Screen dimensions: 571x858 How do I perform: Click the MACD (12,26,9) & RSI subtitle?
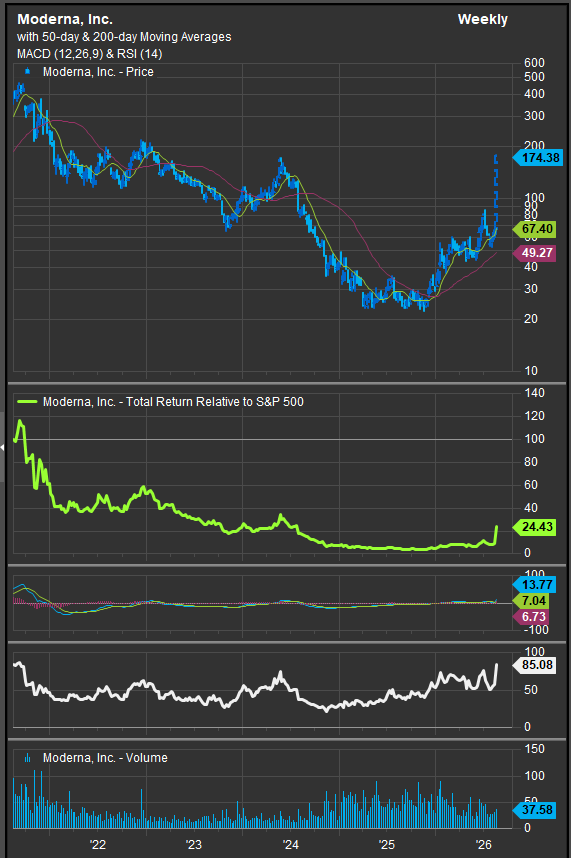click(90, 54)
